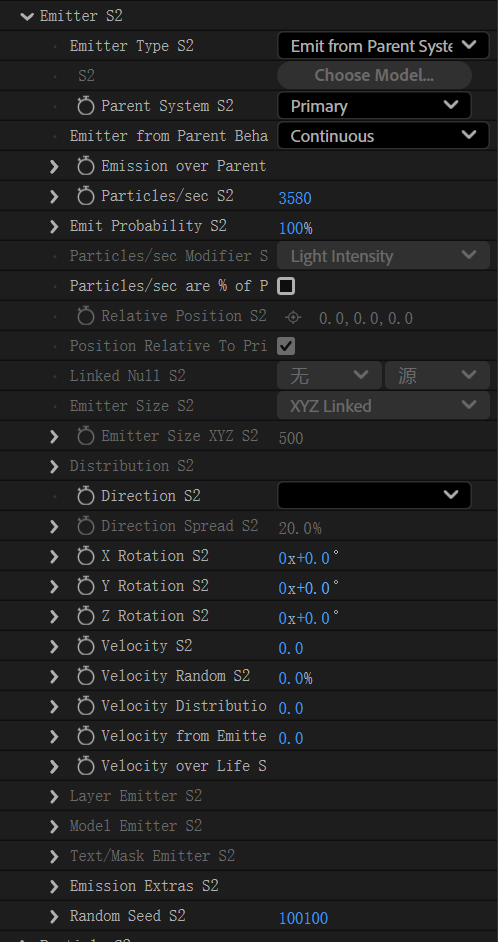The height and width of the screenshot is (942, 498).
Task: Open Emitter Type S2 dropdown
Action: click(x=383, y=46)
